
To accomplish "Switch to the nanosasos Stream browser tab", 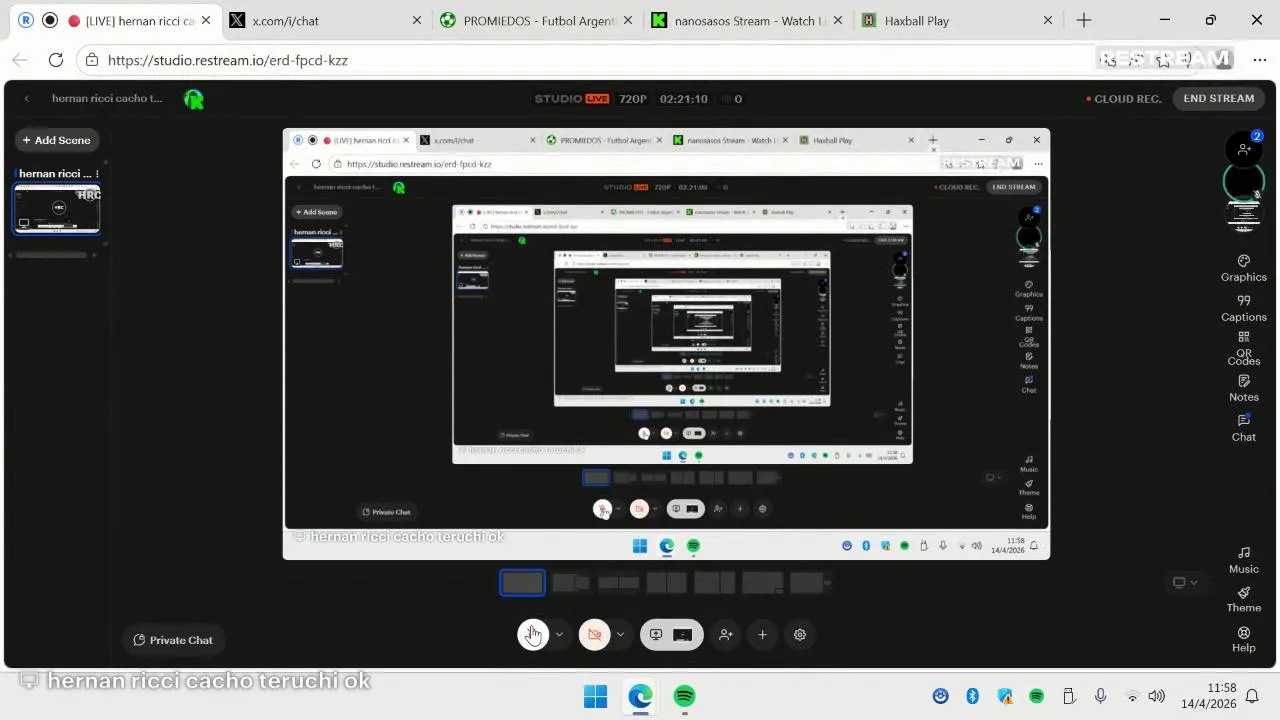I will (x=746, y=20).
